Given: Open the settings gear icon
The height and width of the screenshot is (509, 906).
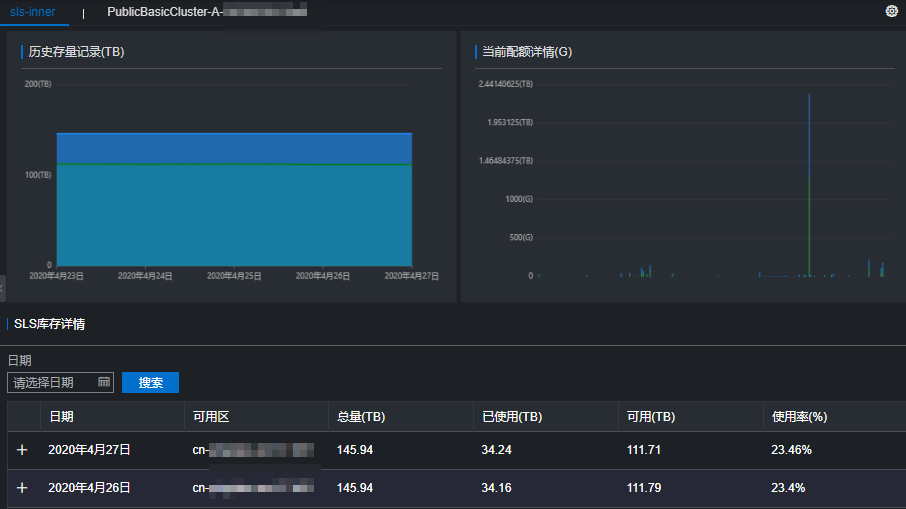Looking at the screenshot, I should point(892,12).
